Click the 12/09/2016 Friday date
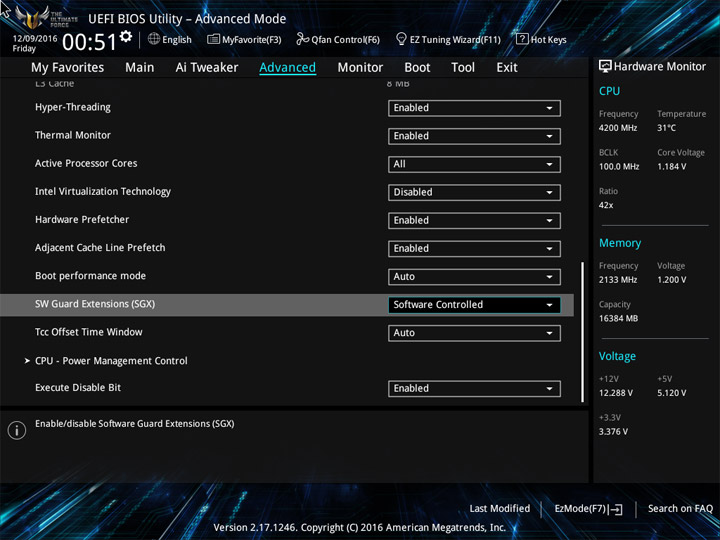This screenshot has width=720, height=540. point(34,43)
